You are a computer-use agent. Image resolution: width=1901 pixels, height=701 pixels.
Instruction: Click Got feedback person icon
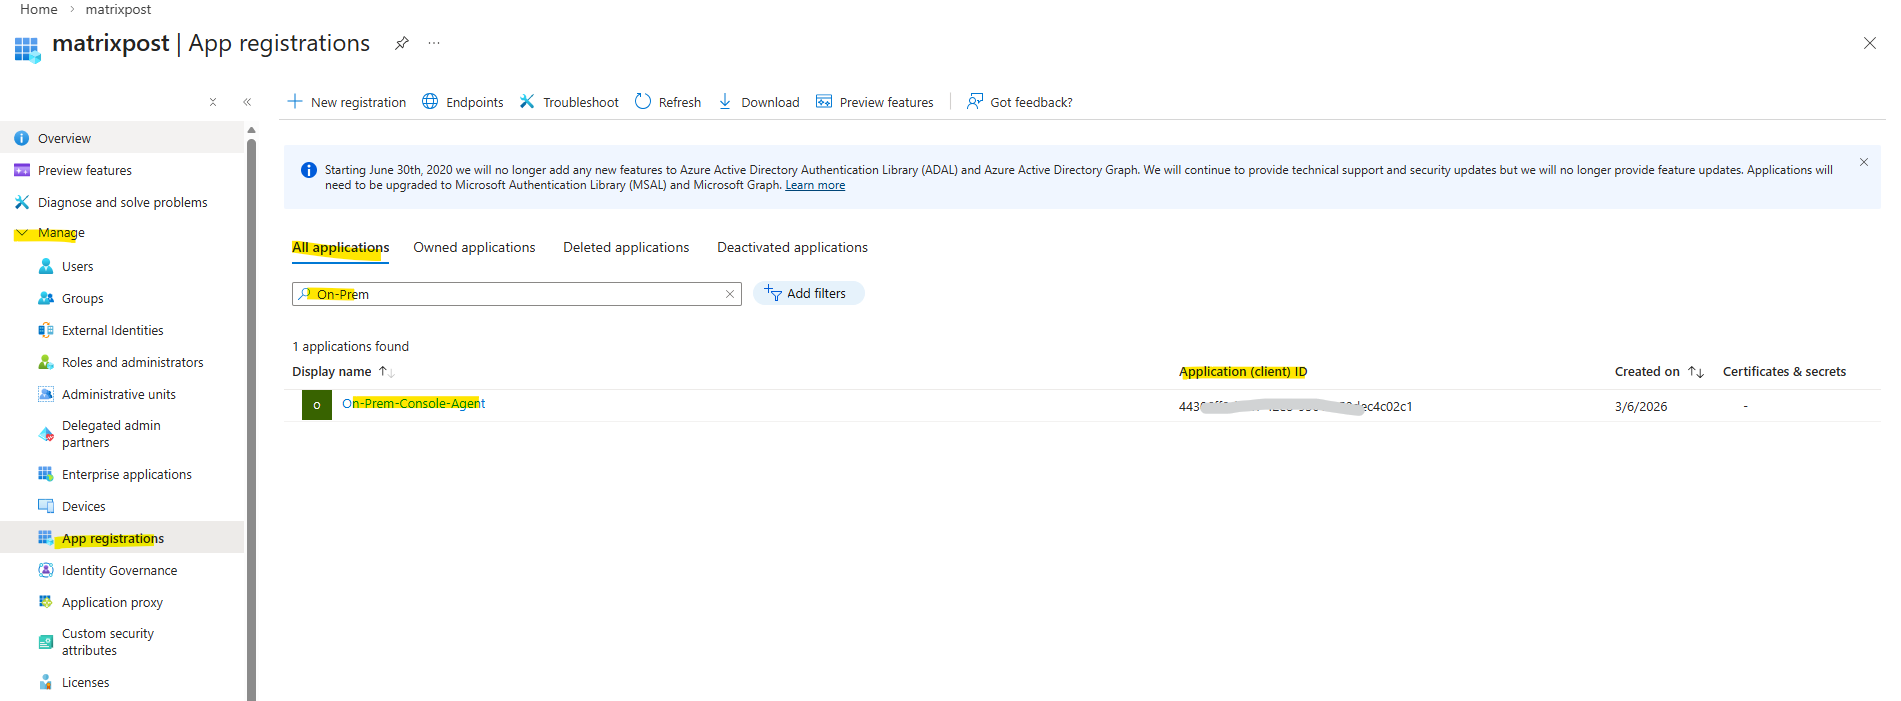click(x=975, y=101)
